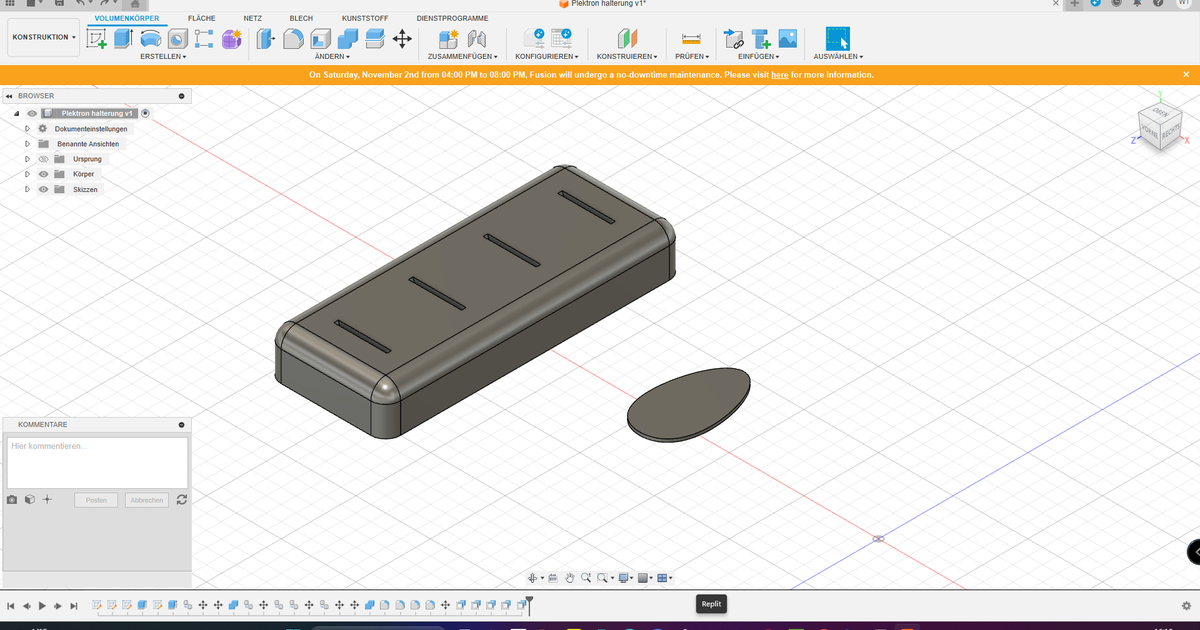Open the KONSTRUKTION dropdown

(43, 36)
